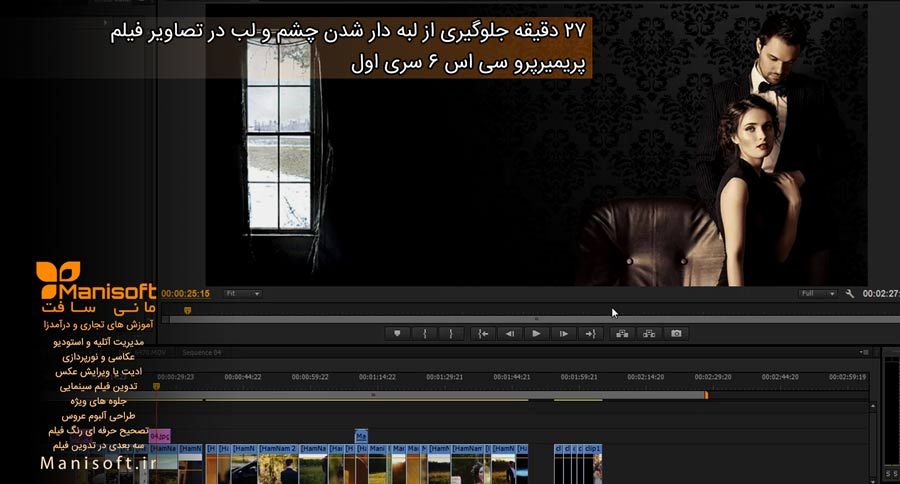Screen dimensions: 900x484
Task: Step back one frame
Action: coord(510,334)
